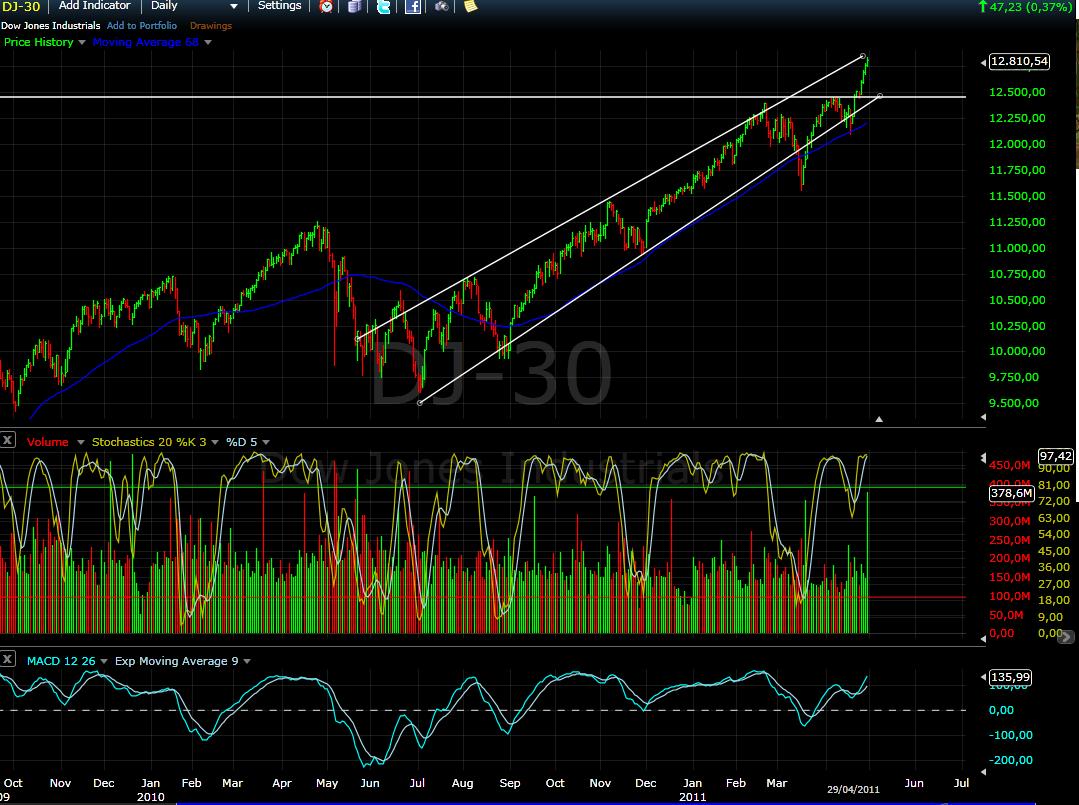
Task: Expand the MACD 12 26 dropdown arrow
Action: [x=104, y=661]
